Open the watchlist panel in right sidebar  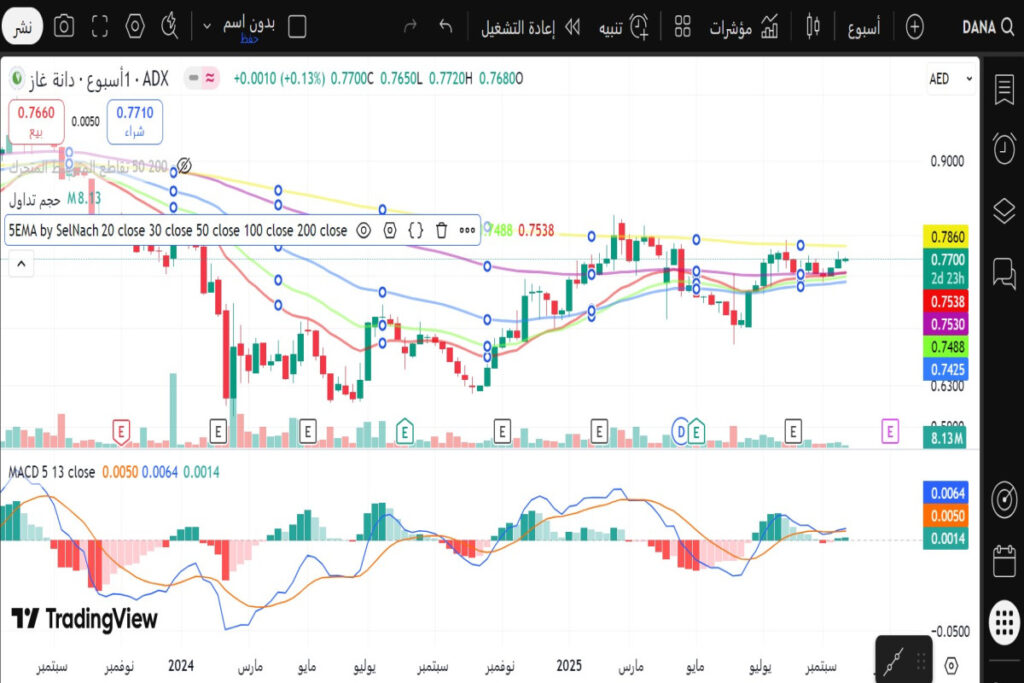coord(1003,89)
